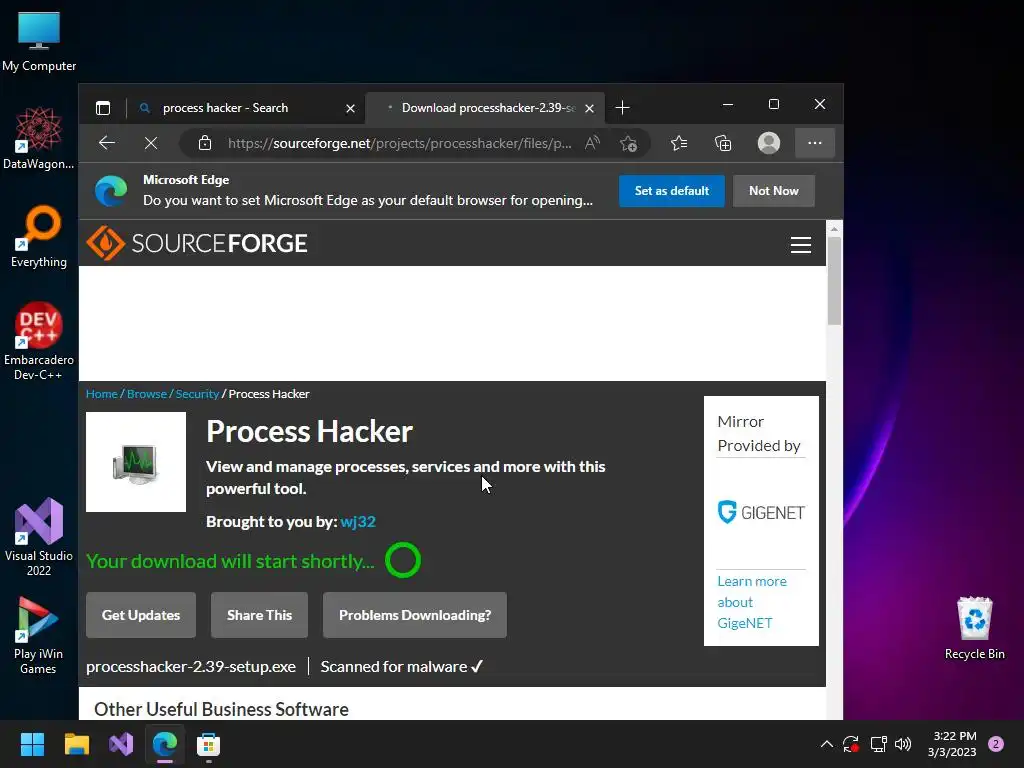Click the SourceForge logo
1024x768 pixels.
197,243
